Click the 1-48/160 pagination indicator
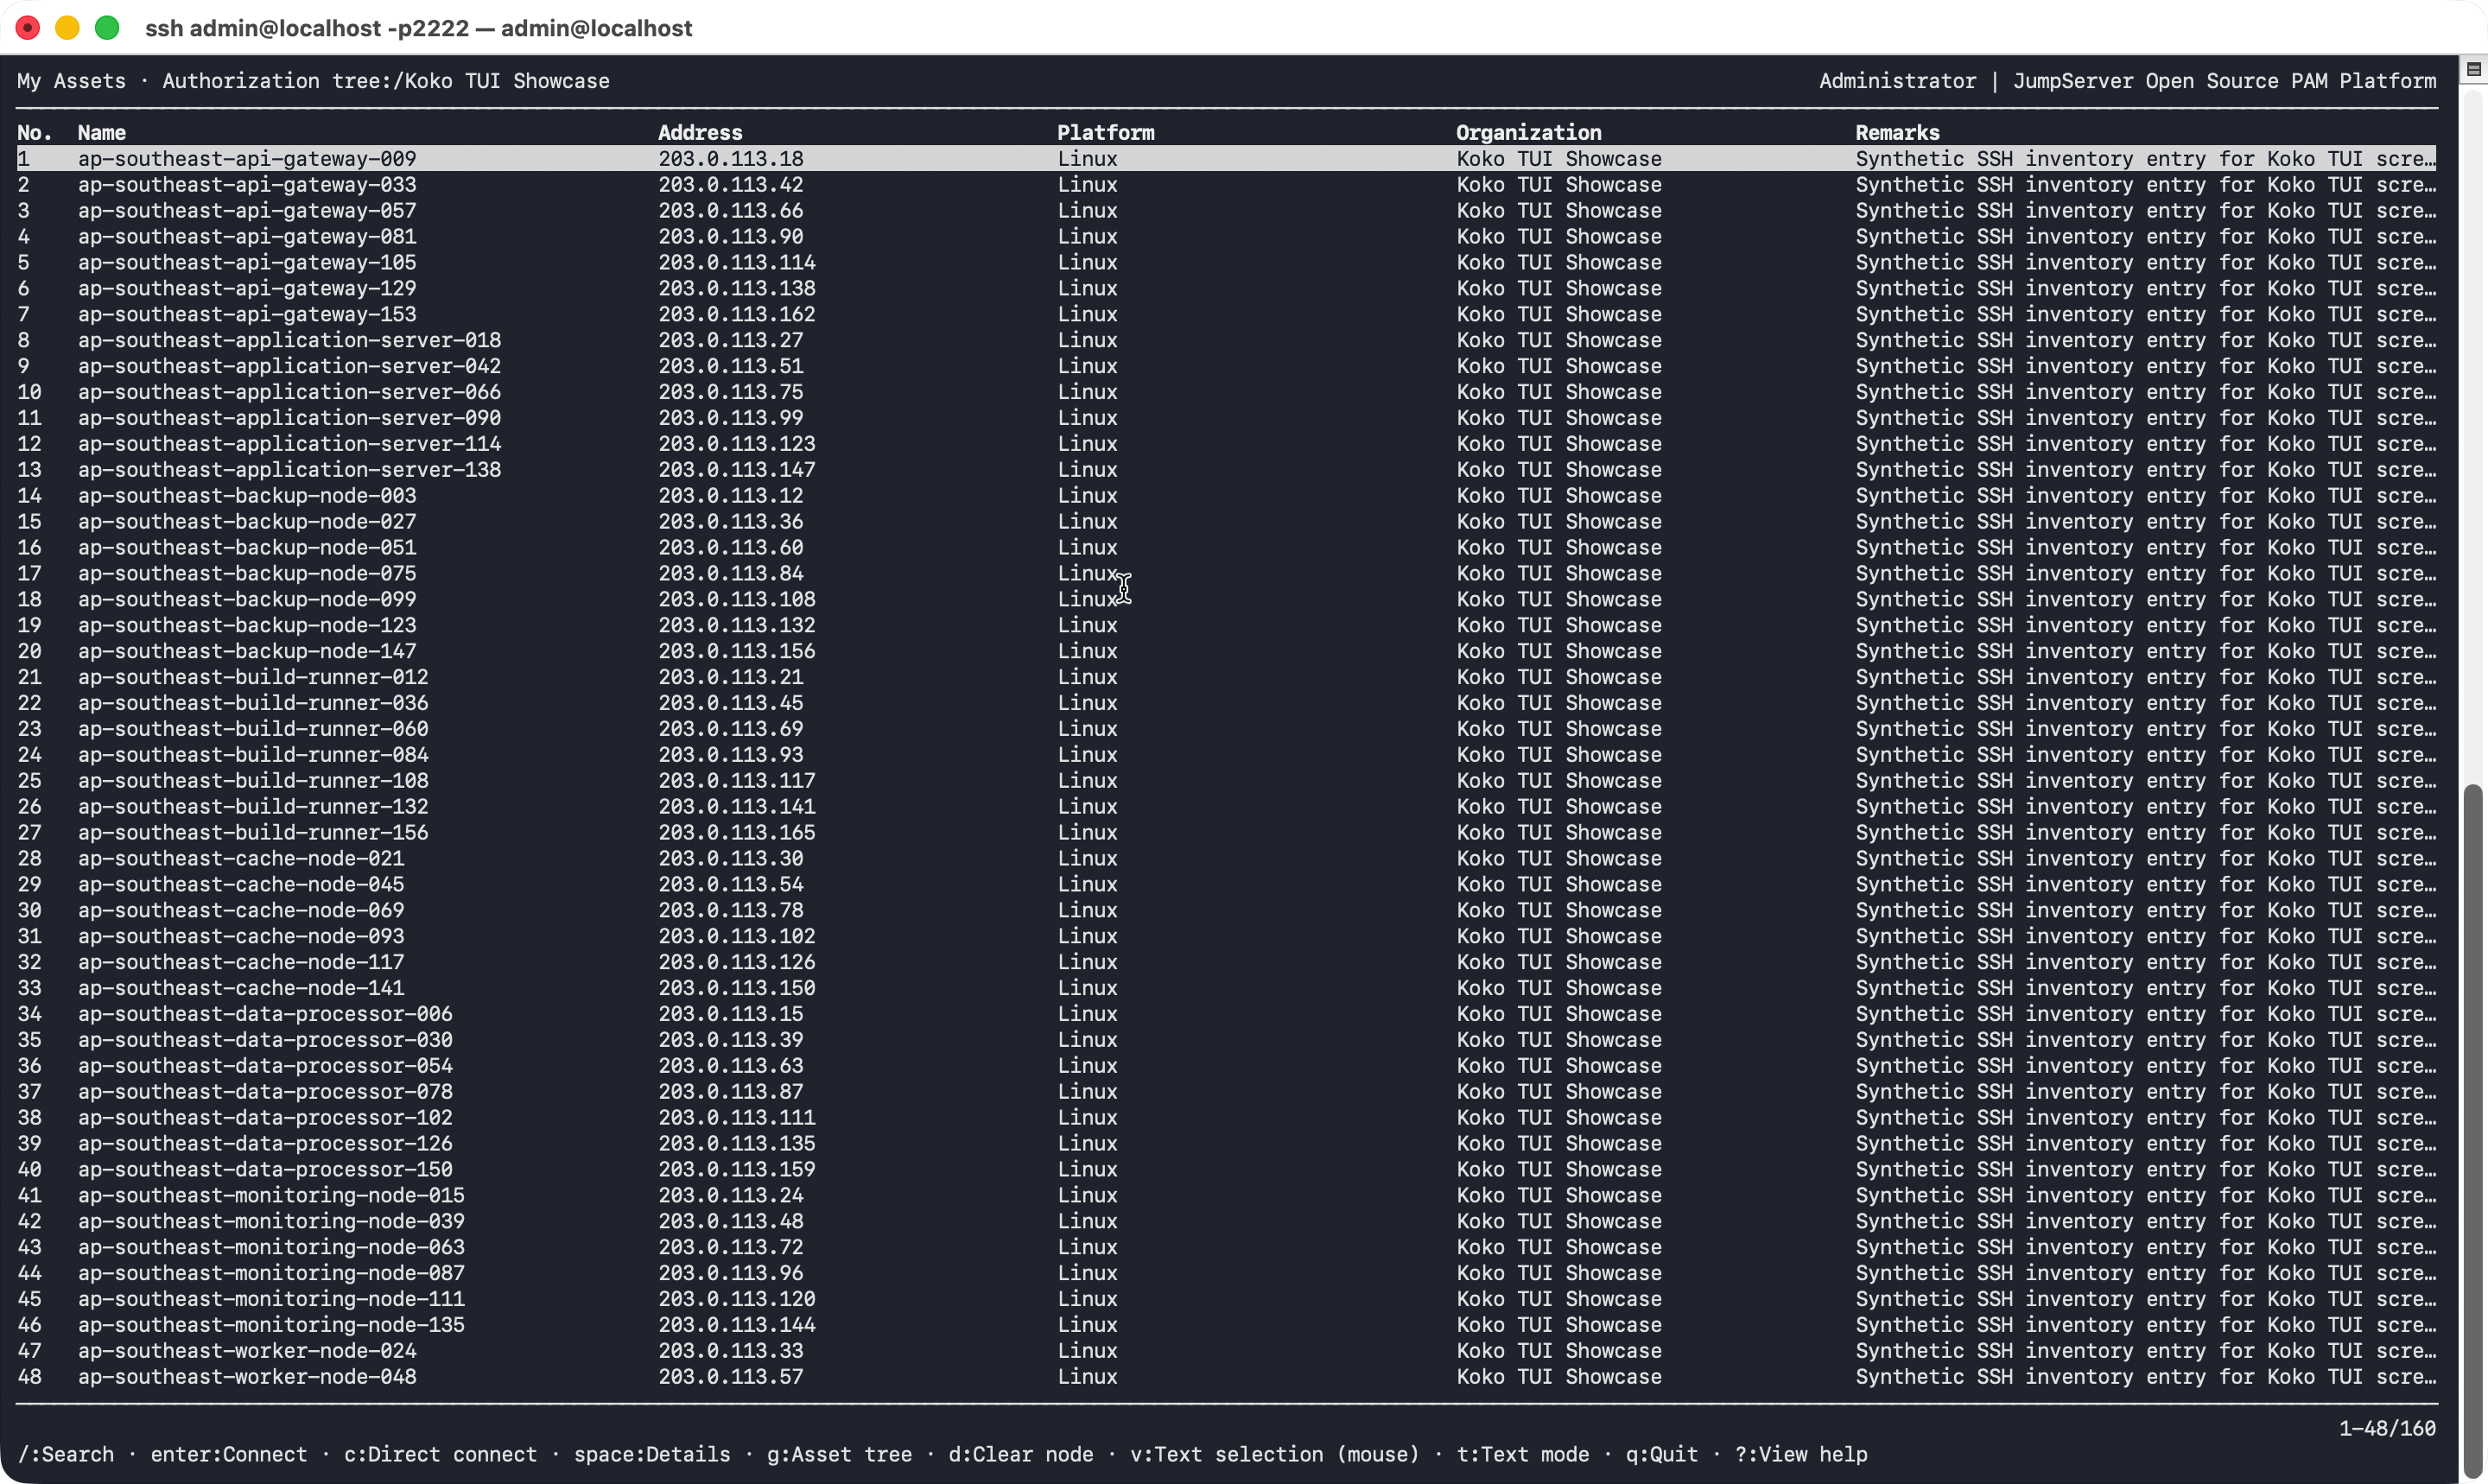The image size is (2488, 1484). click(x=2387, y=1428)
